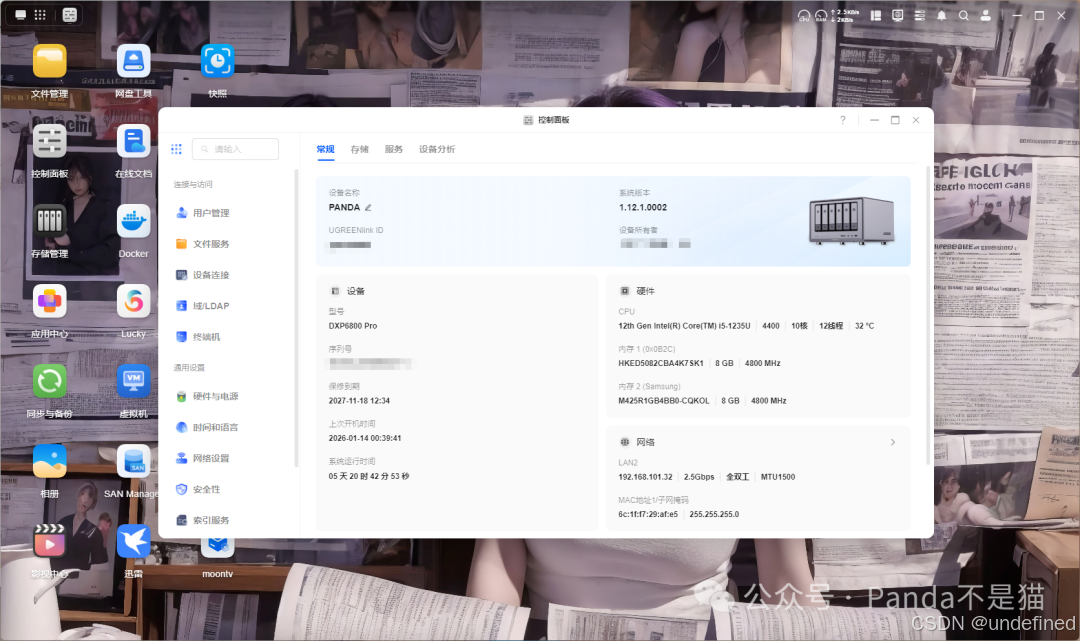Open the 控制面板 desktop icon
The width and height of the screenshot is (1080, 641).
tap(50, 141)
